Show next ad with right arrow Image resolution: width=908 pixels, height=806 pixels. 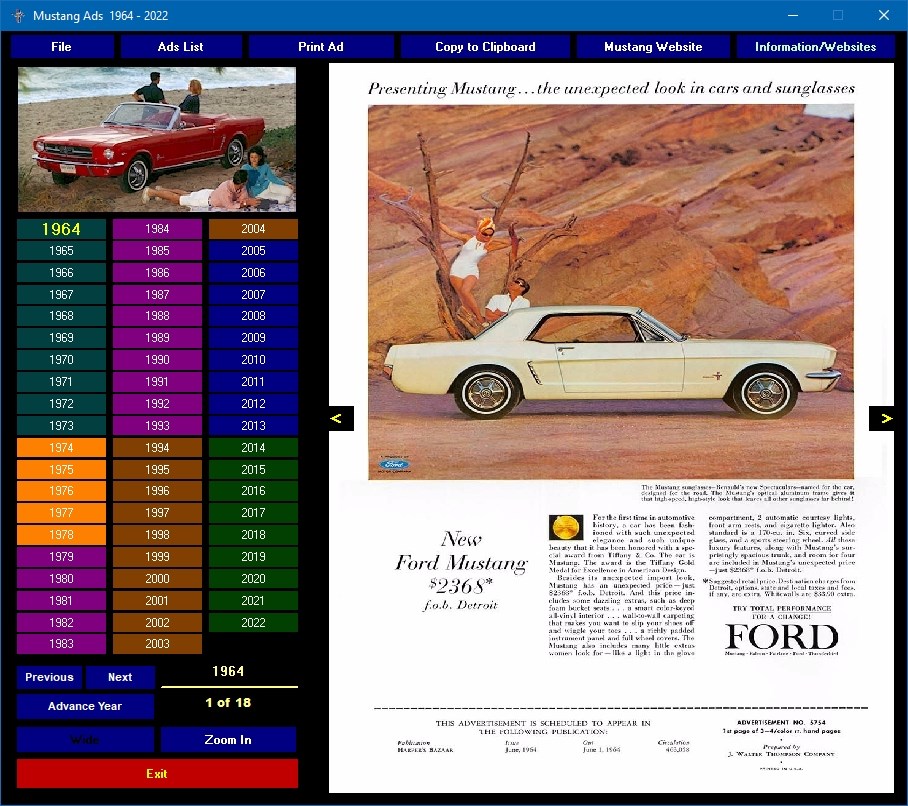pos(881,419)
